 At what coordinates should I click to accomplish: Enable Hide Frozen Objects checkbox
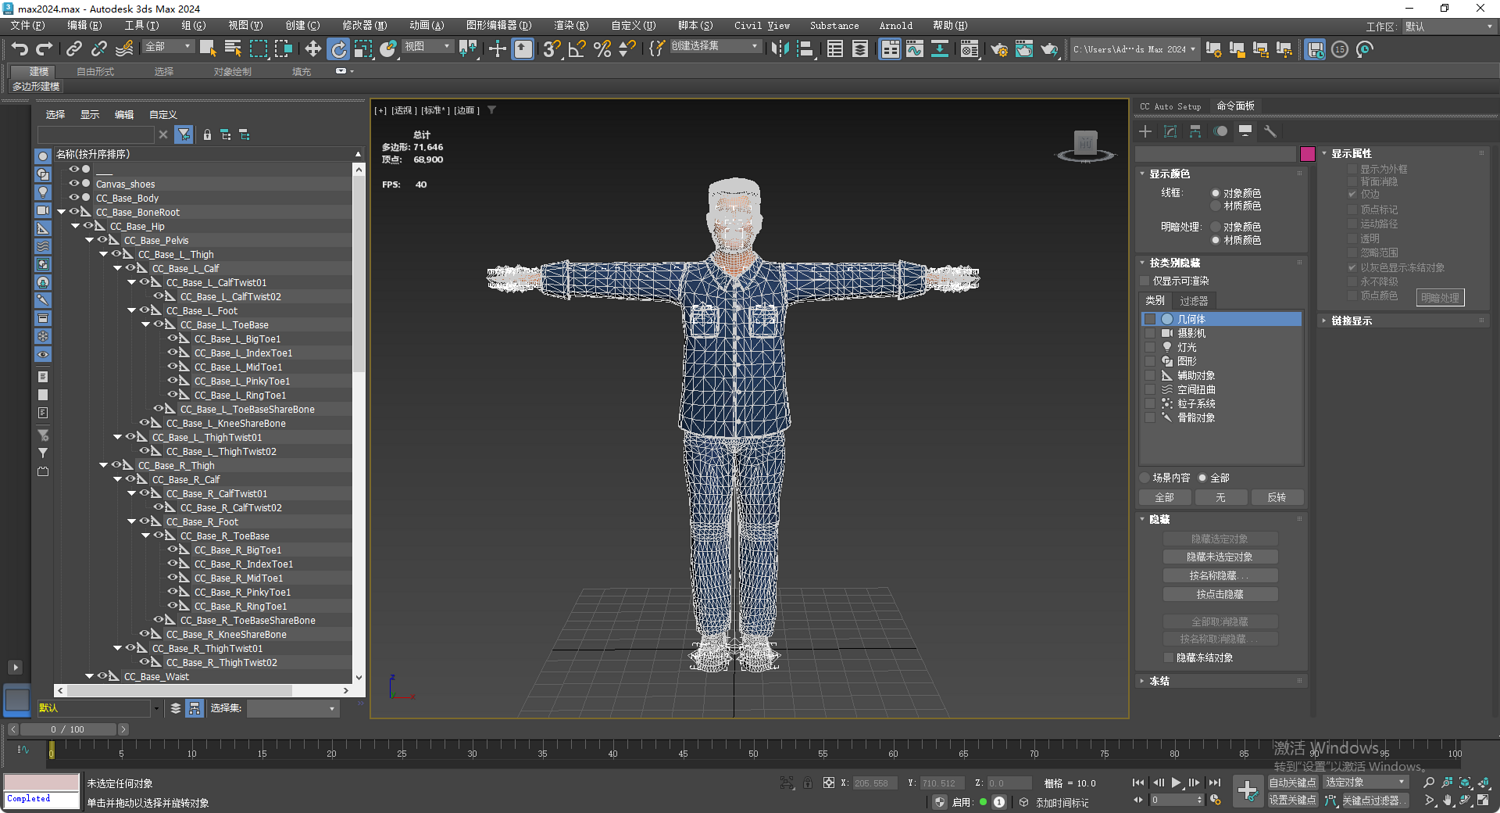(x=1168, y=658)
